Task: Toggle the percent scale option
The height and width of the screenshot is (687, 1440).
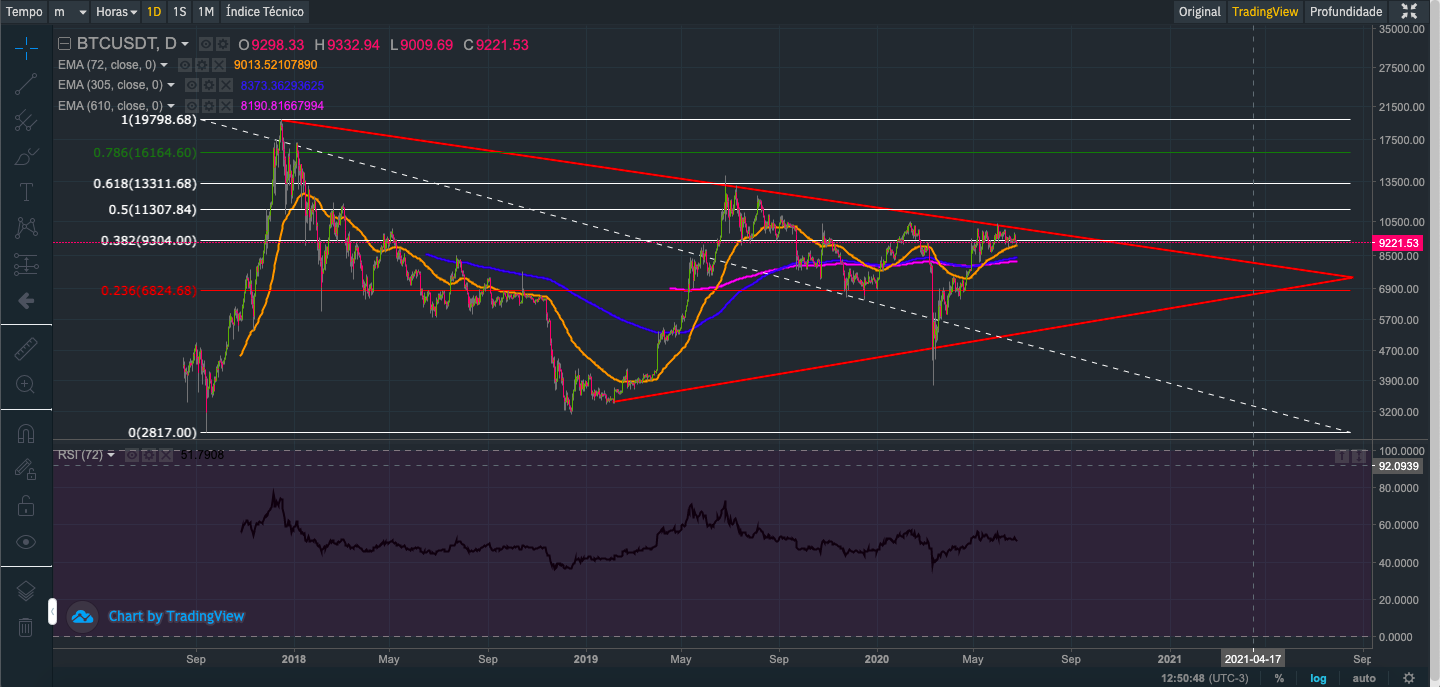Action: point(1279,678)
